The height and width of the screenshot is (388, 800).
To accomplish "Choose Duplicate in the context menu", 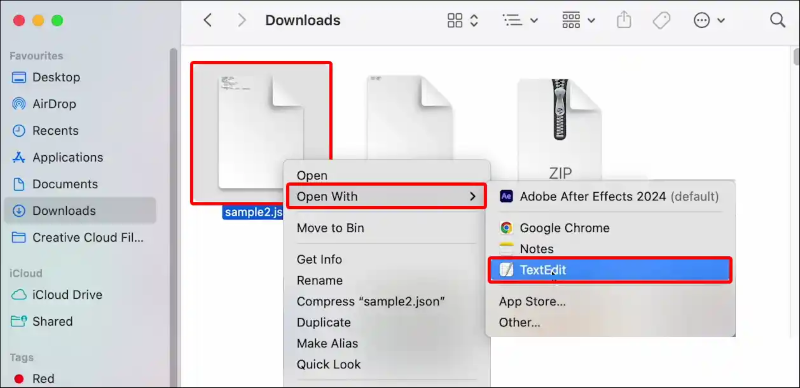I will point(387,323).
